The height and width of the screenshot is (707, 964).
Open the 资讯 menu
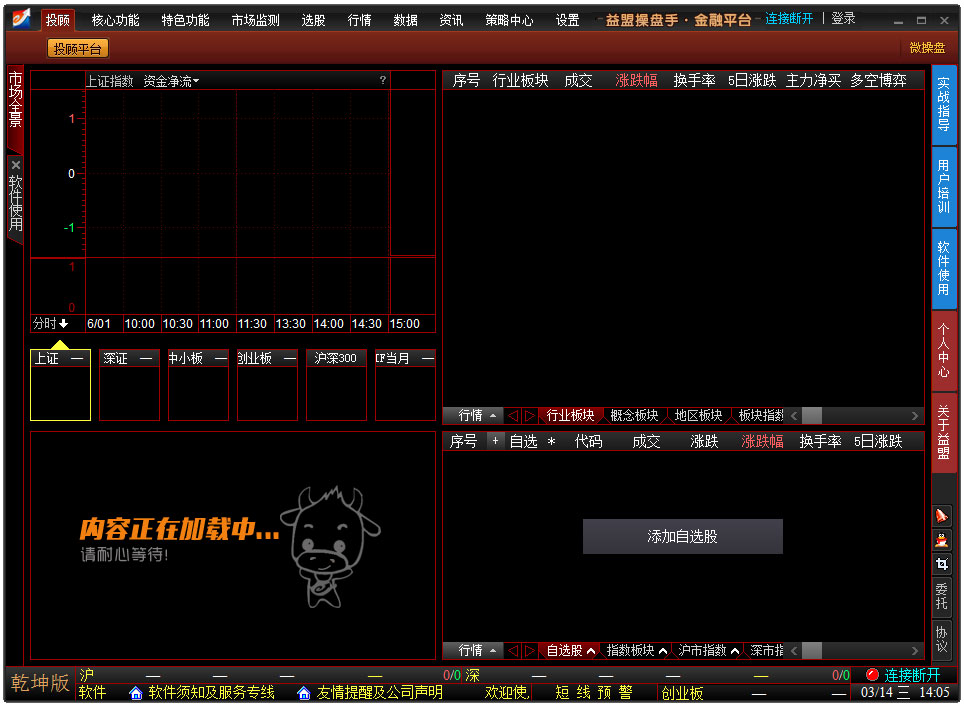click(x=451, y=20)
